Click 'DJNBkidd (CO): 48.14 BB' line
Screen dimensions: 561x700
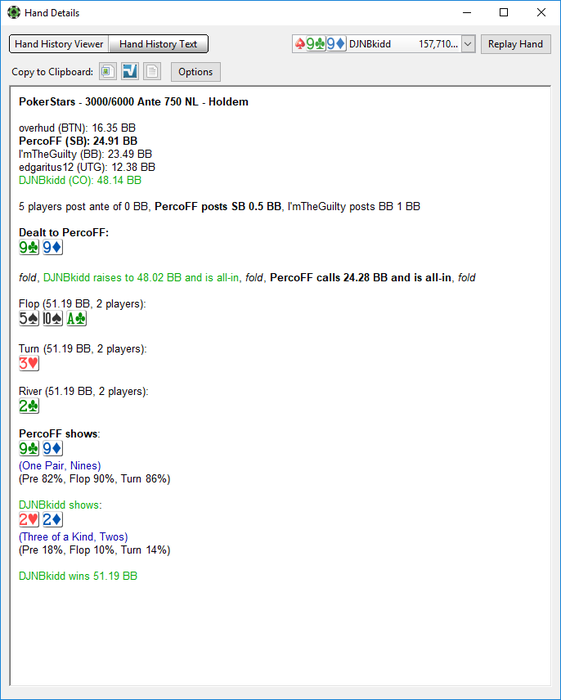click(x=80, y=180)
